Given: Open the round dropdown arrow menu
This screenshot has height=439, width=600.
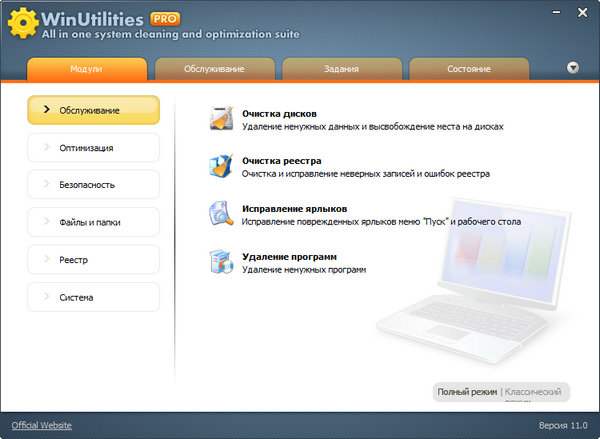Looking at the screenshot, I should click(x=573, y=69).
